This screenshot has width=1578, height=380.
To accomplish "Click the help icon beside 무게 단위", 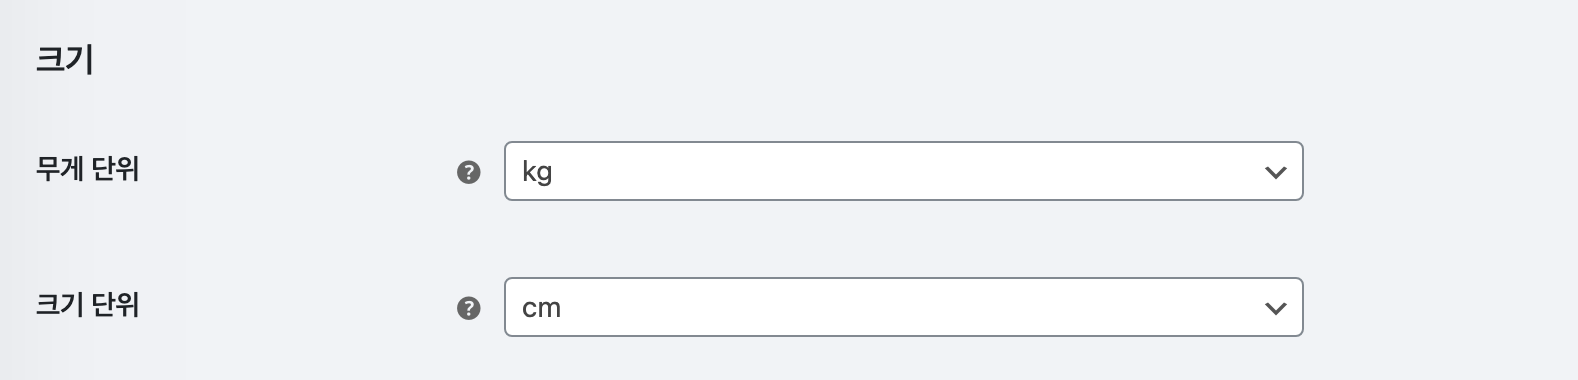I will coord(468,172).
